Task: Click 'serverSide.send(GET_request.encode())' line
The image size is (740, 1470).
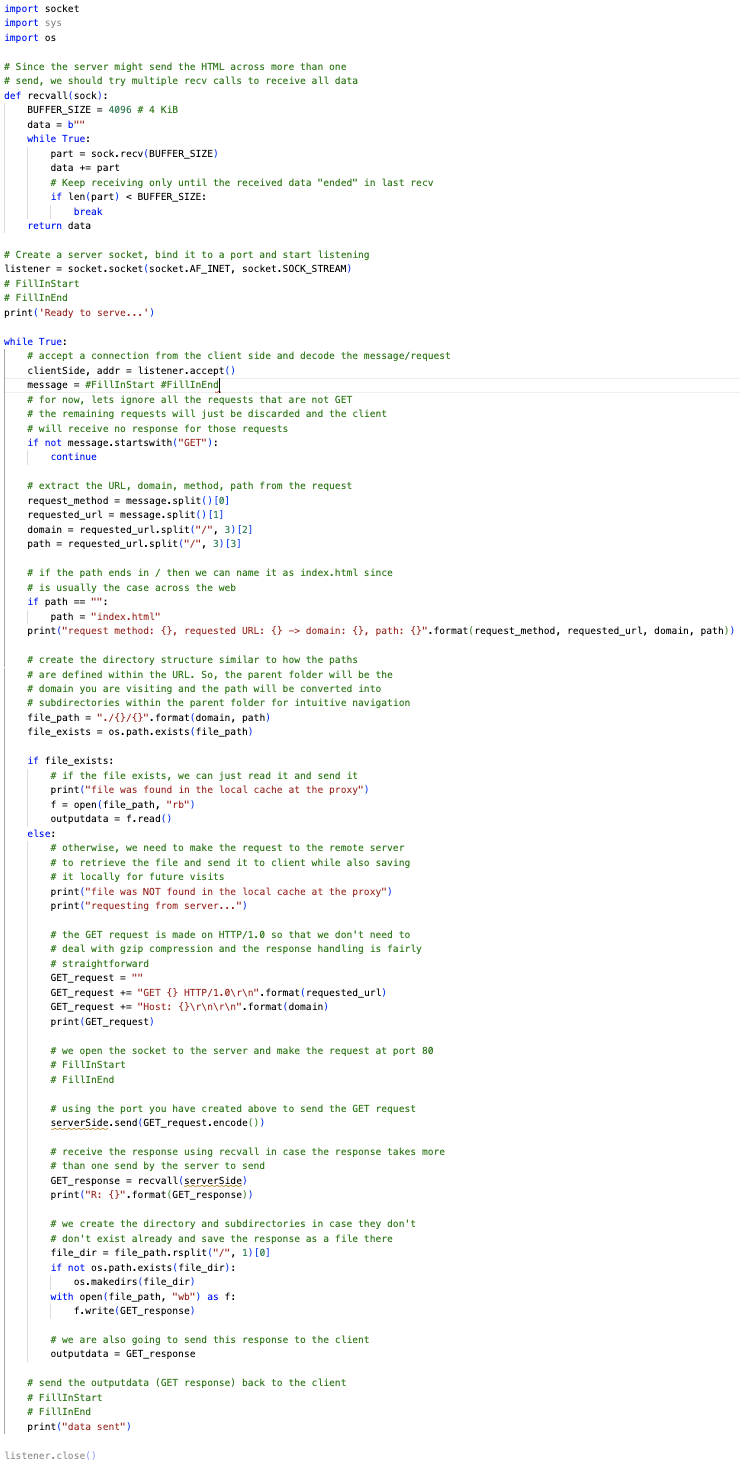Action: [x=158, y=1123]
